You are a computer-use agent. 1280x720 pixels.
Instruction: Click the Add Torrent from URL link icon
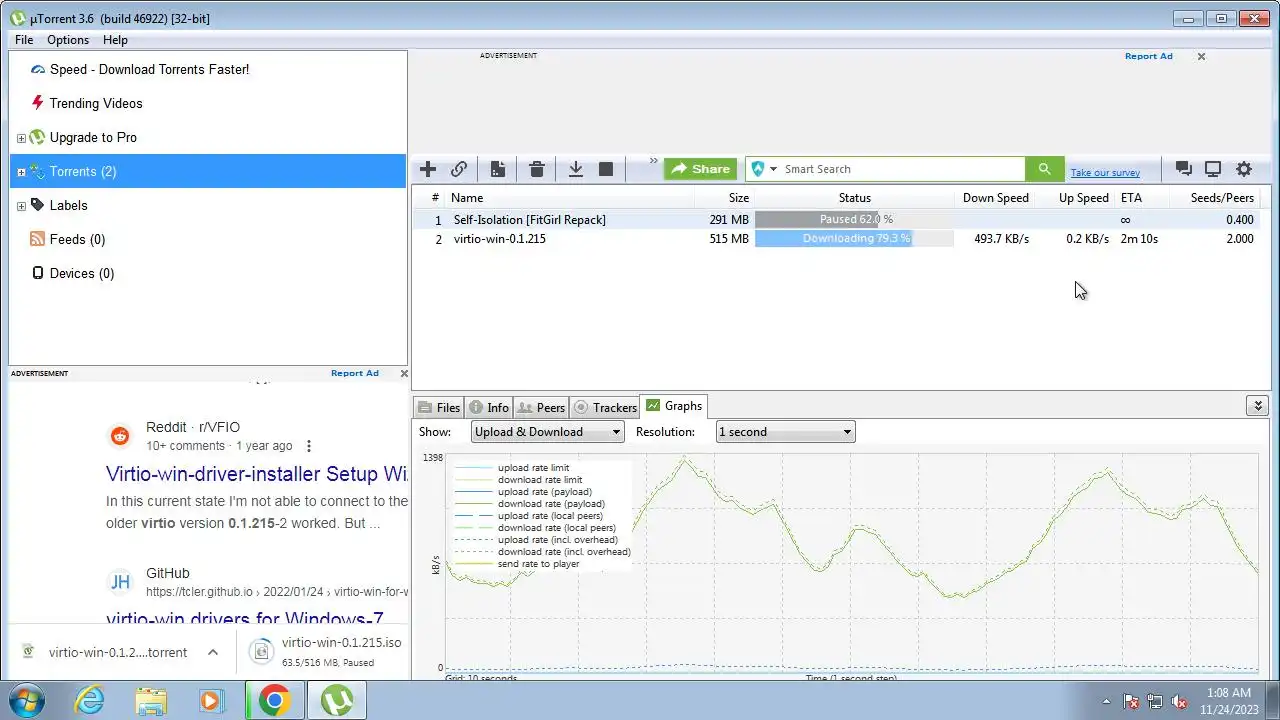[459, 169]
